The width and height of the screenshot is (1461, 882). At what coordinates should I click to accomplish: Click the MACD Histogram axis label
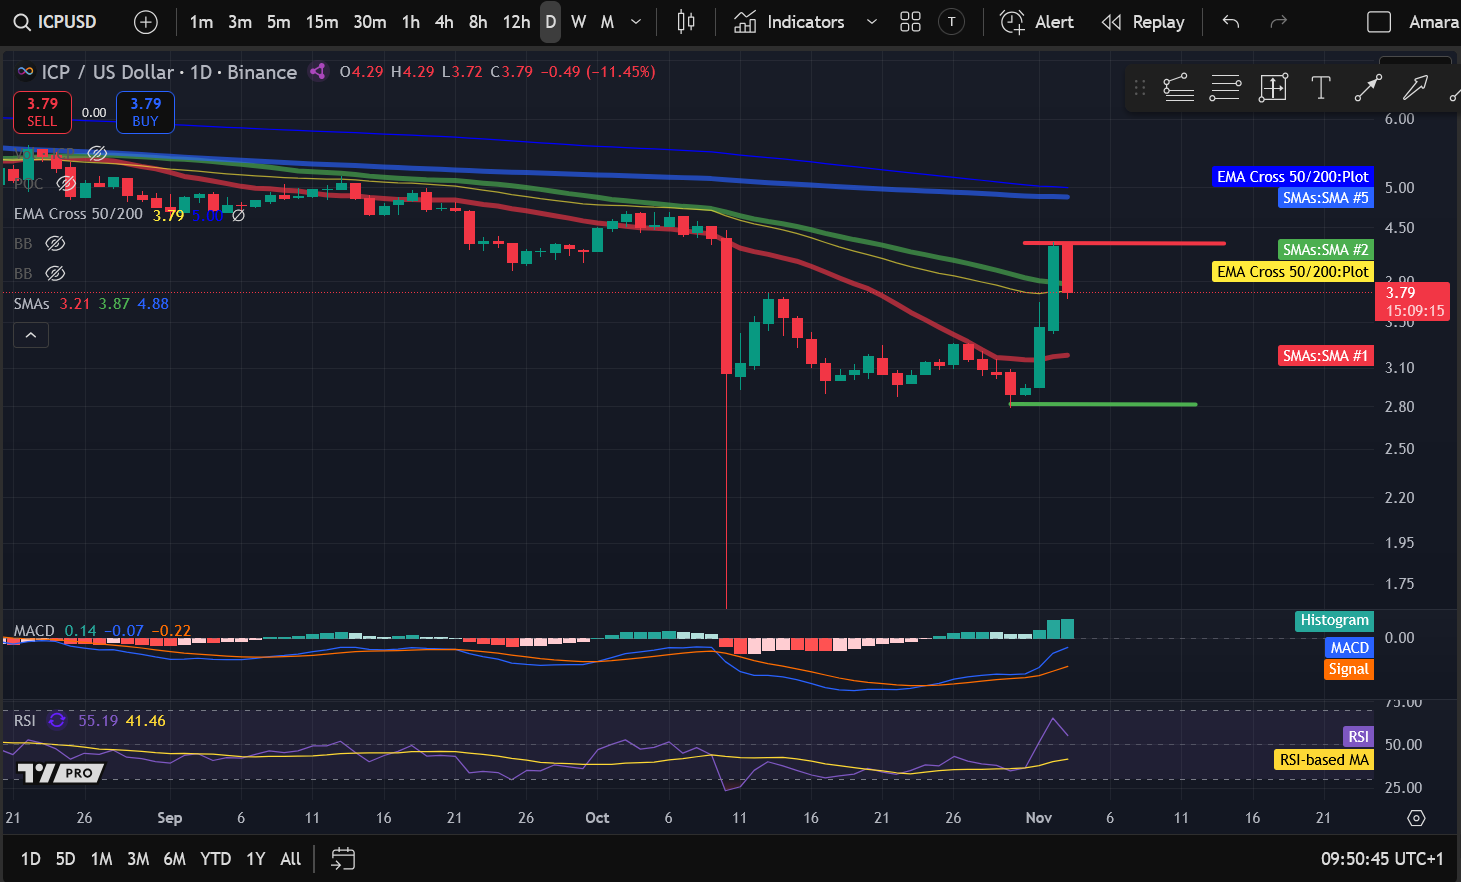tap(1334, 620)
